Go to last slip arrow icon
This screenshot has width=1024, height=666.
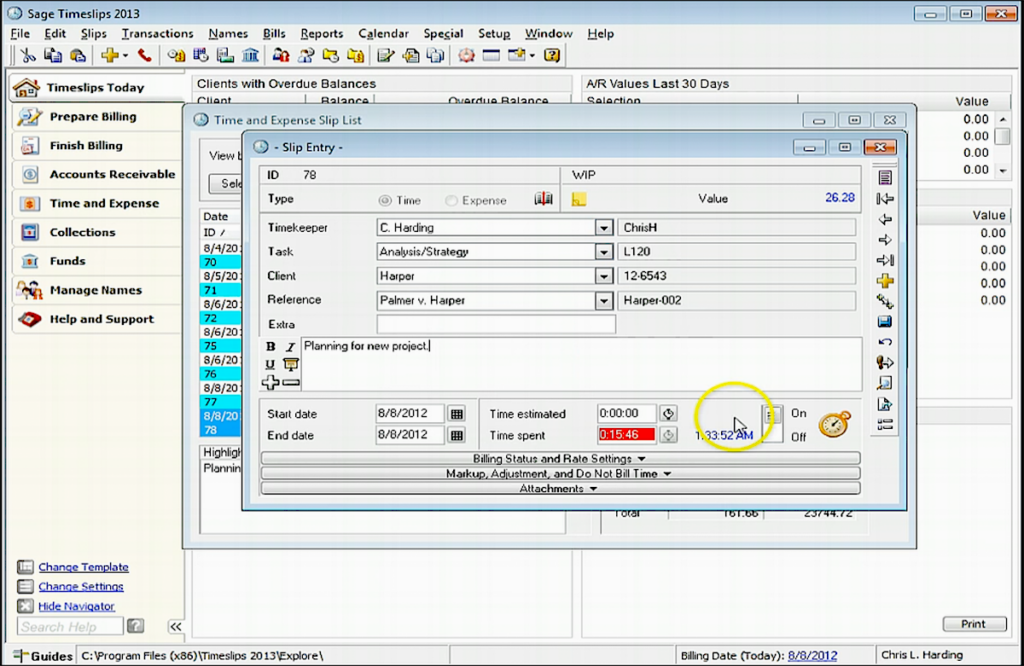pyautogui.click(x=885, y=261)
